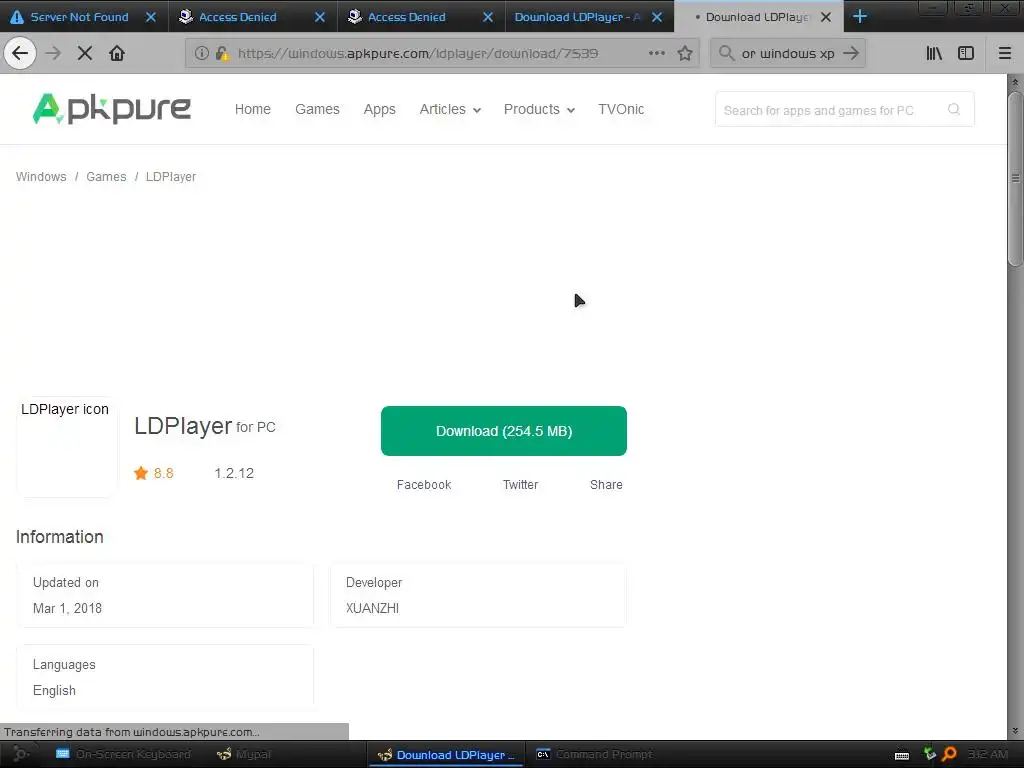Share on Facebook link
Viewport: 1024px width, 768px height.
point(424,485)
